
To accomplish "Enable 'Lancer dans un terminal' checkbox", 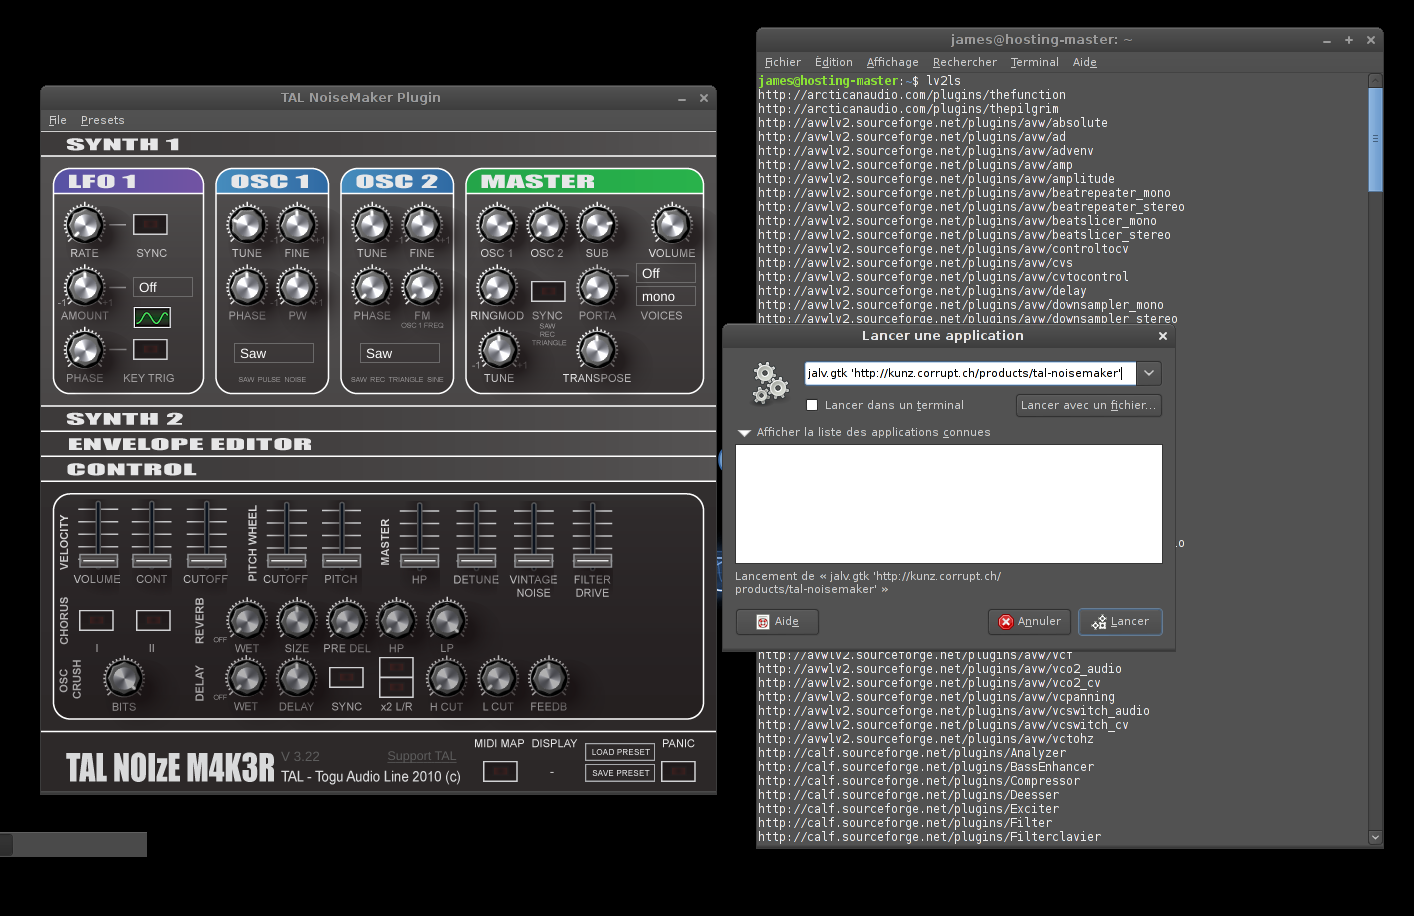I will tap(812, 405).
